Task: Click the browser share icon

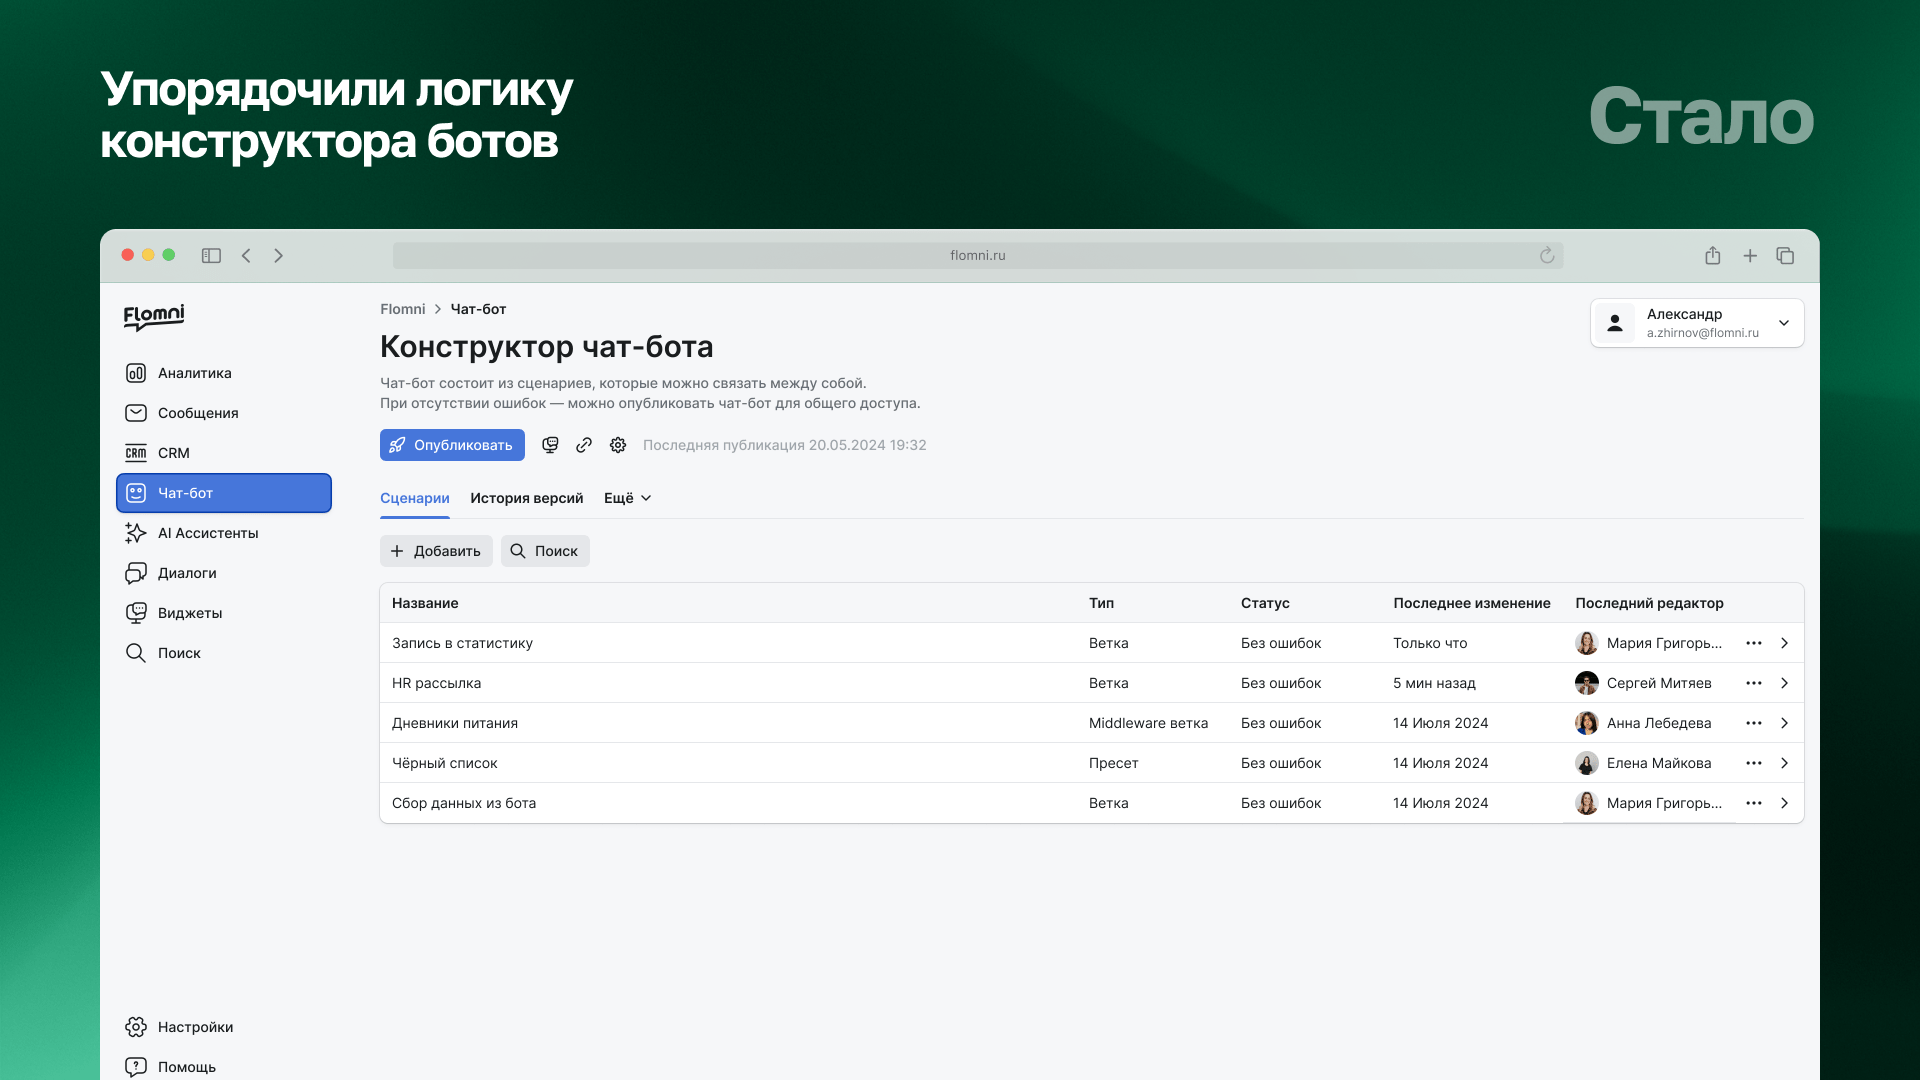Action: point(1712,256)
